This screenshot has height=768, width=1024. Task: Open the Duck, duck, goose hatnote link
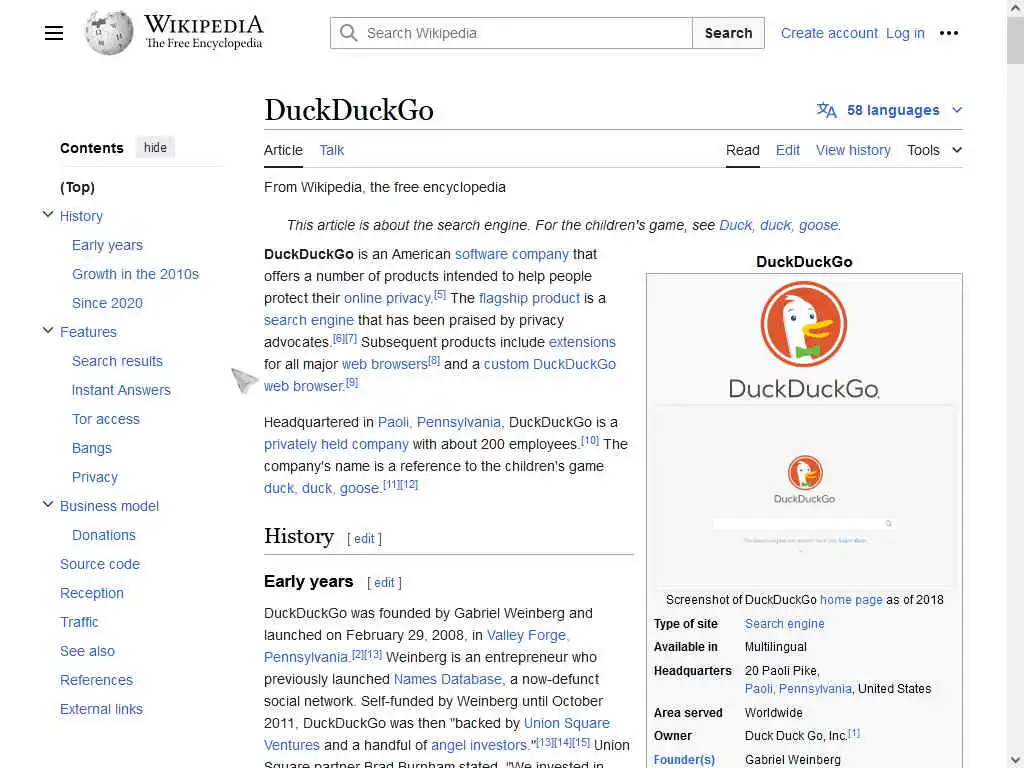tap(778, 225)
